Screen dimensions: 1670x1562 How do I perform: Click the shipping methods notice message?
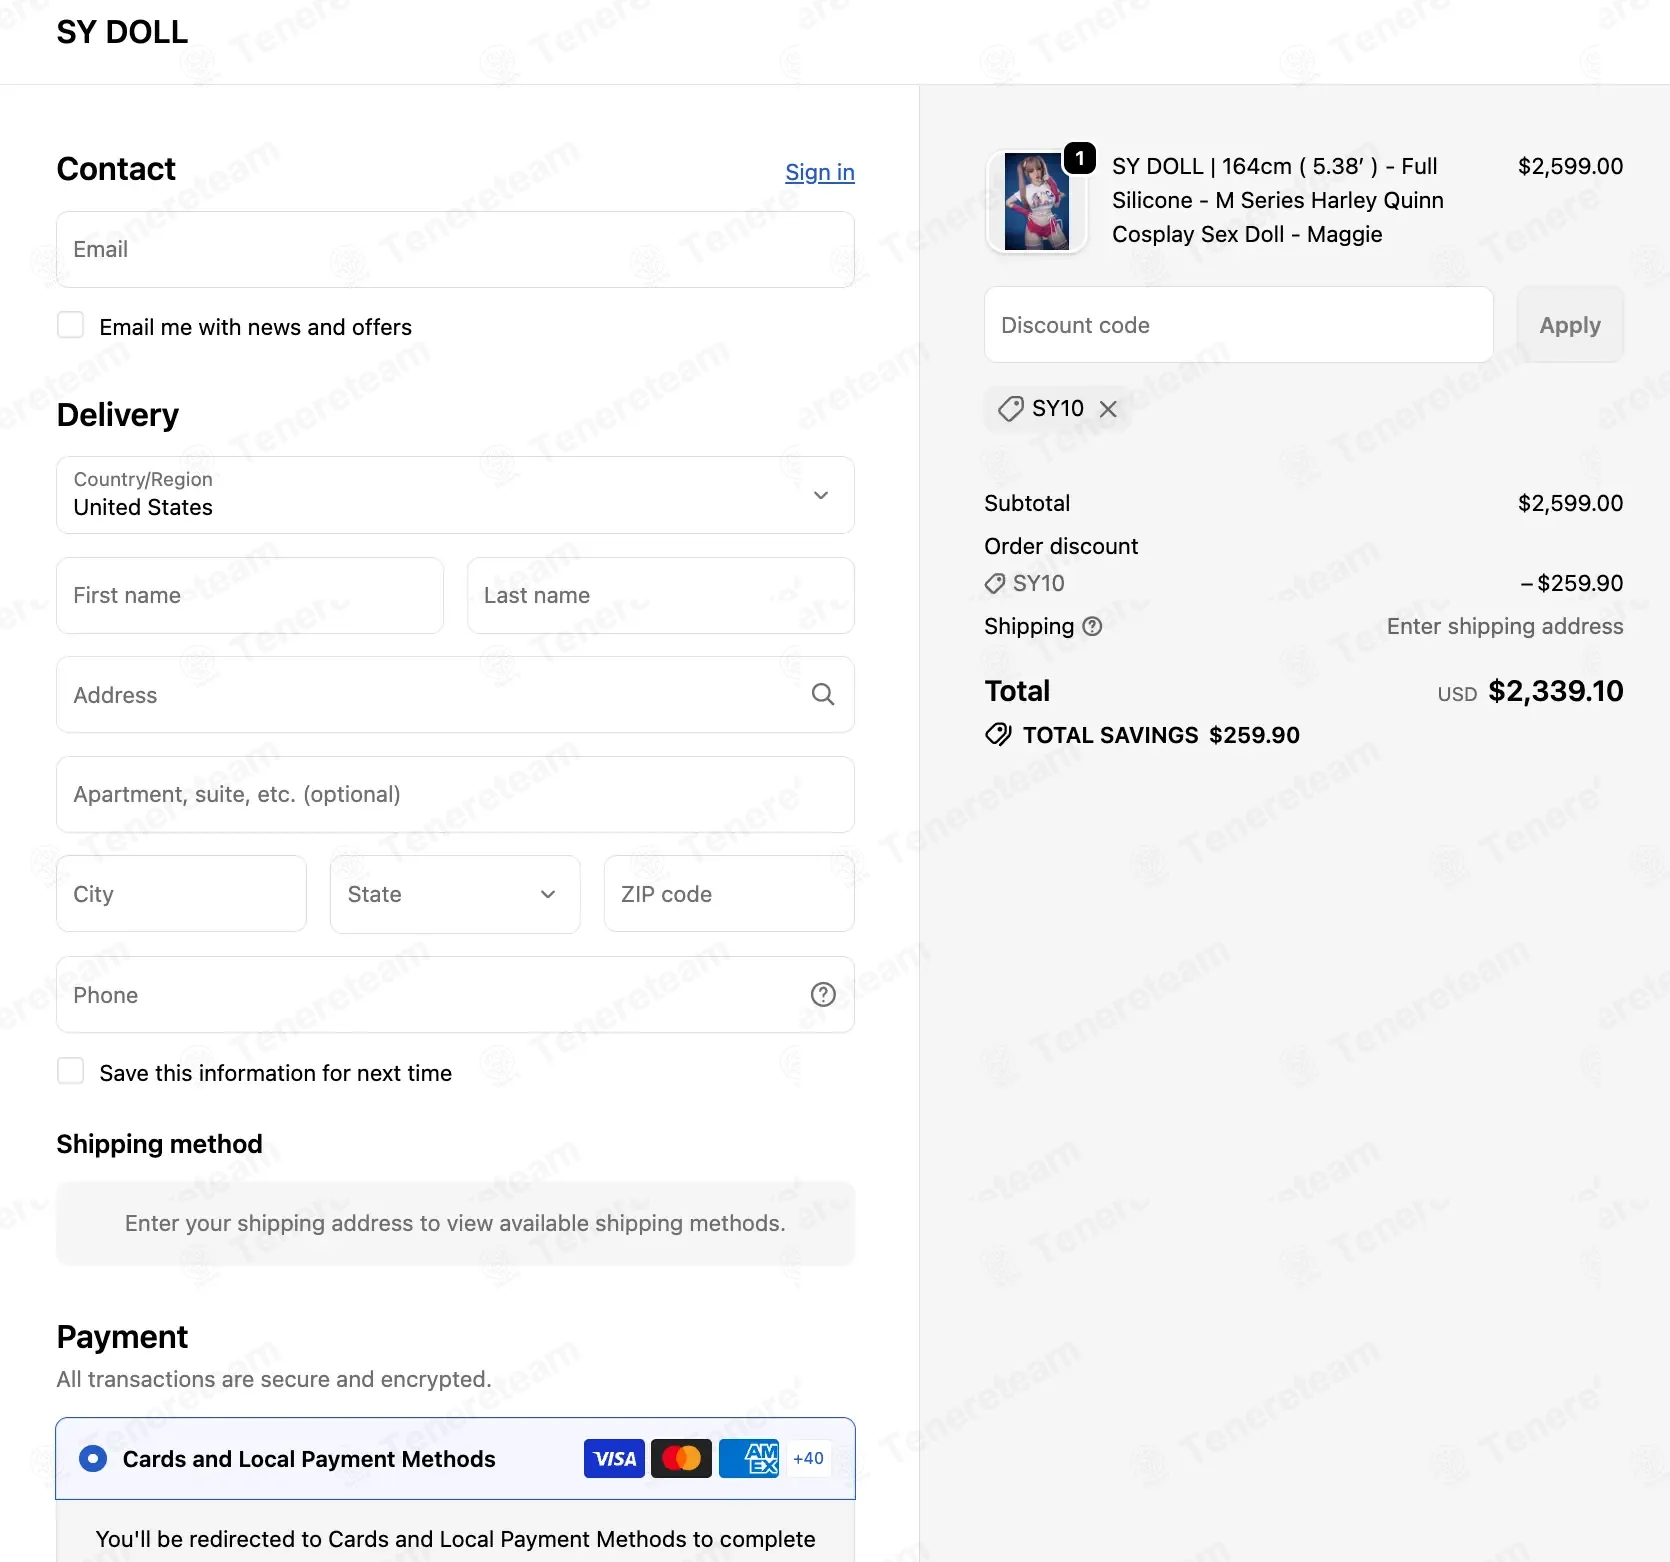(455, 1223)
